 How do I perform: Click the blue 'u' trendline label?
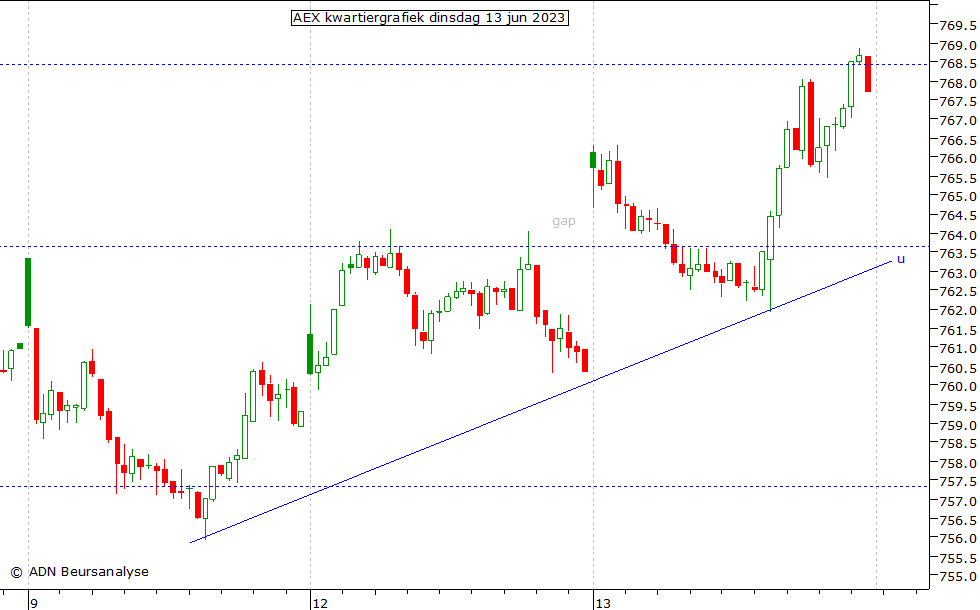click(901, 259)
